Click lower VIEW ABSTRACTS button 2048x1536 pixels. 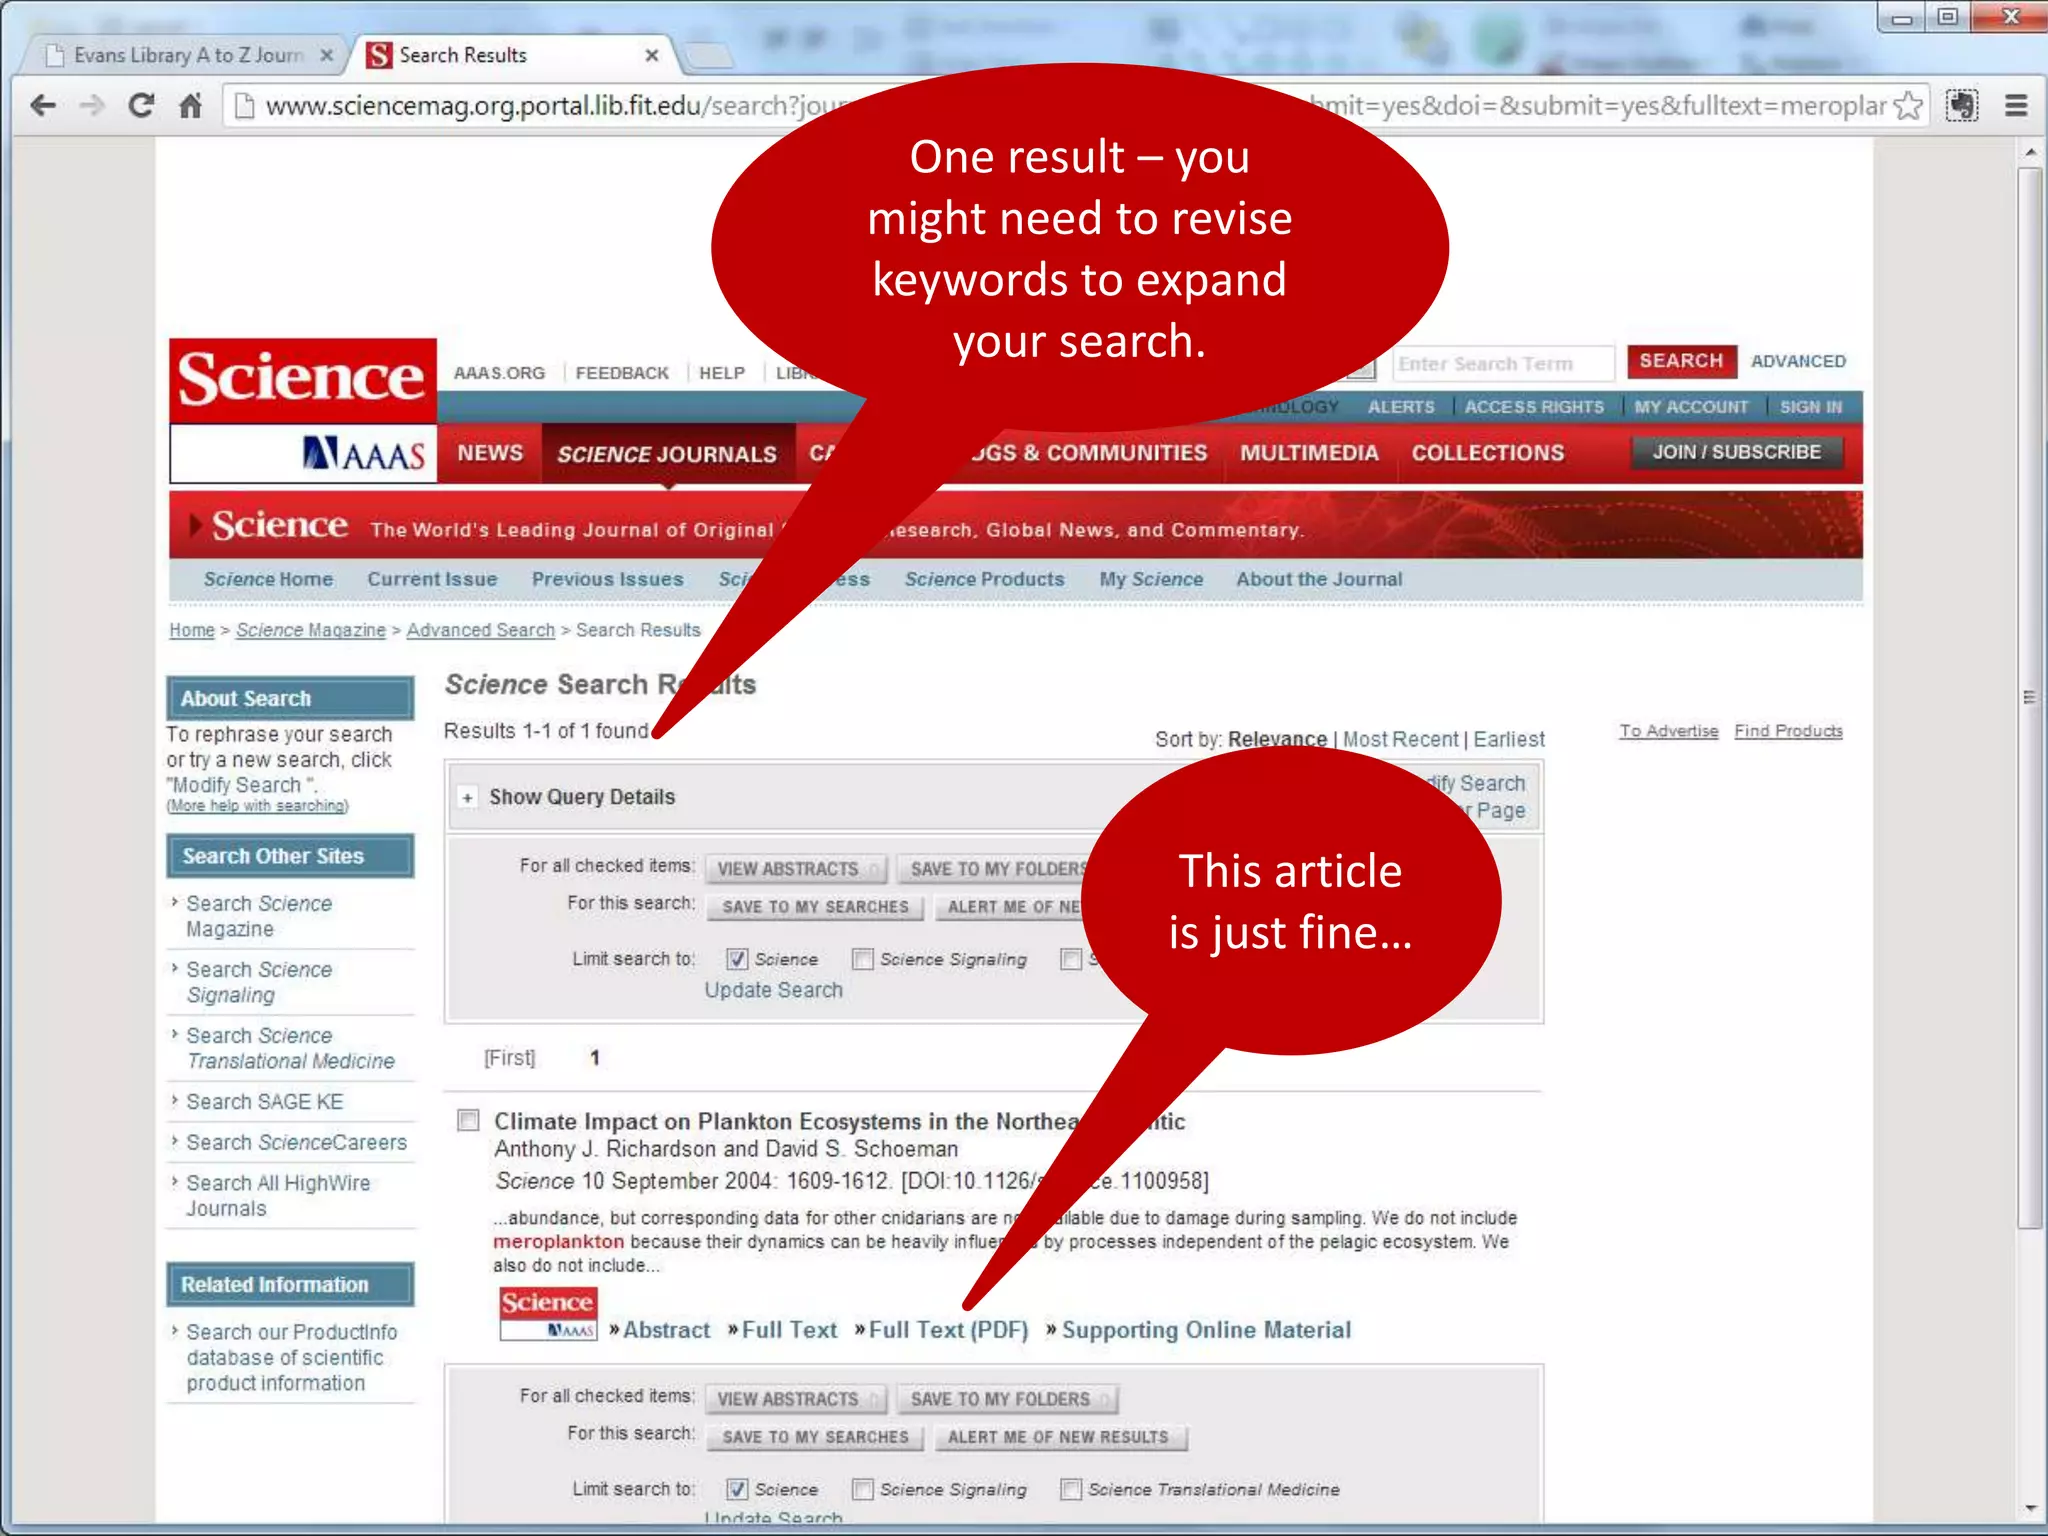point(796,1399)
